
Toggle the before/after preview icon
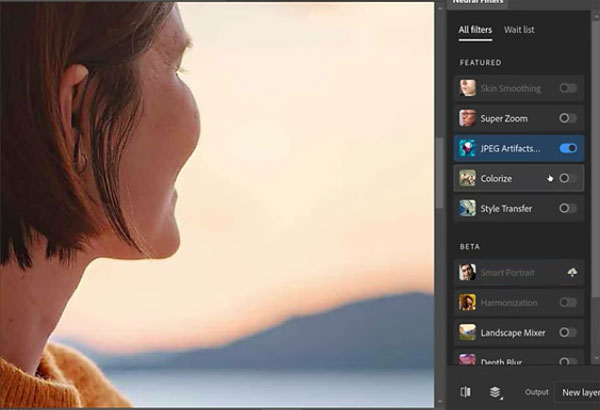click(x=466, y=392)
